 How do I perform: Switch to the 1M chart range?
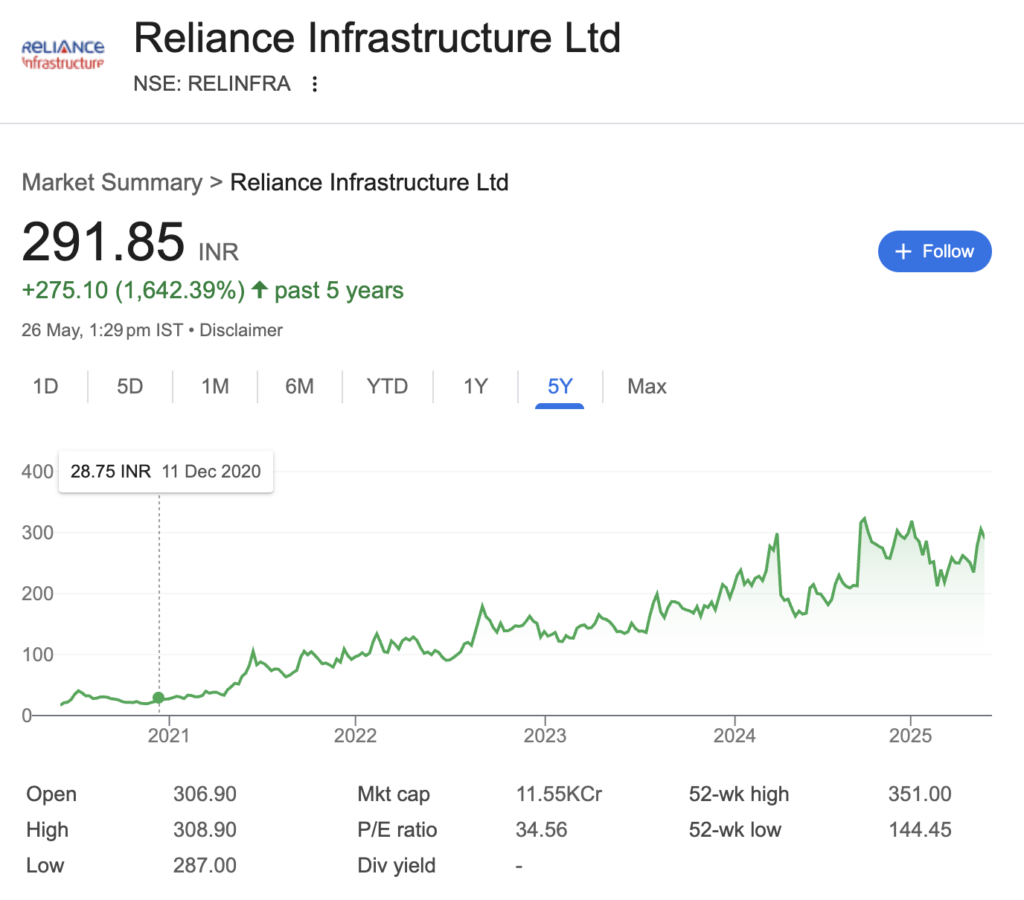point(215,387)
